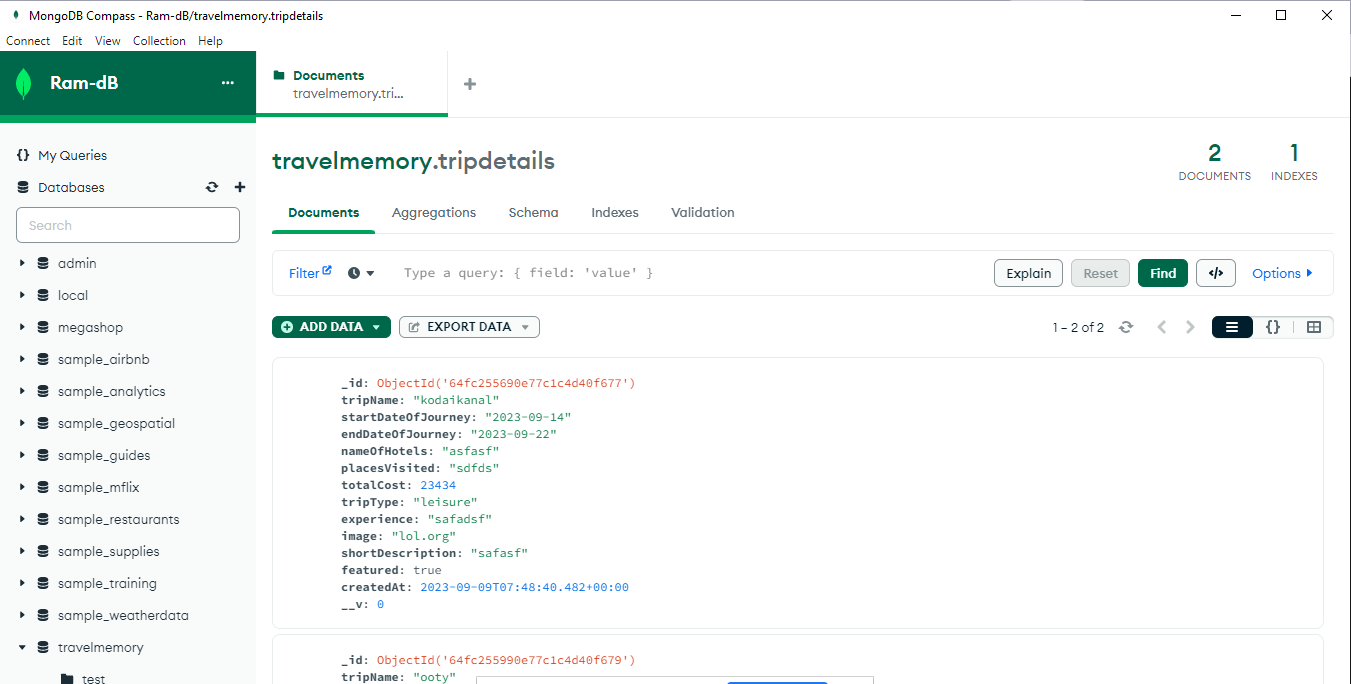Click the image value "lol.org"

pyautogui.click(x=424, y=536)
